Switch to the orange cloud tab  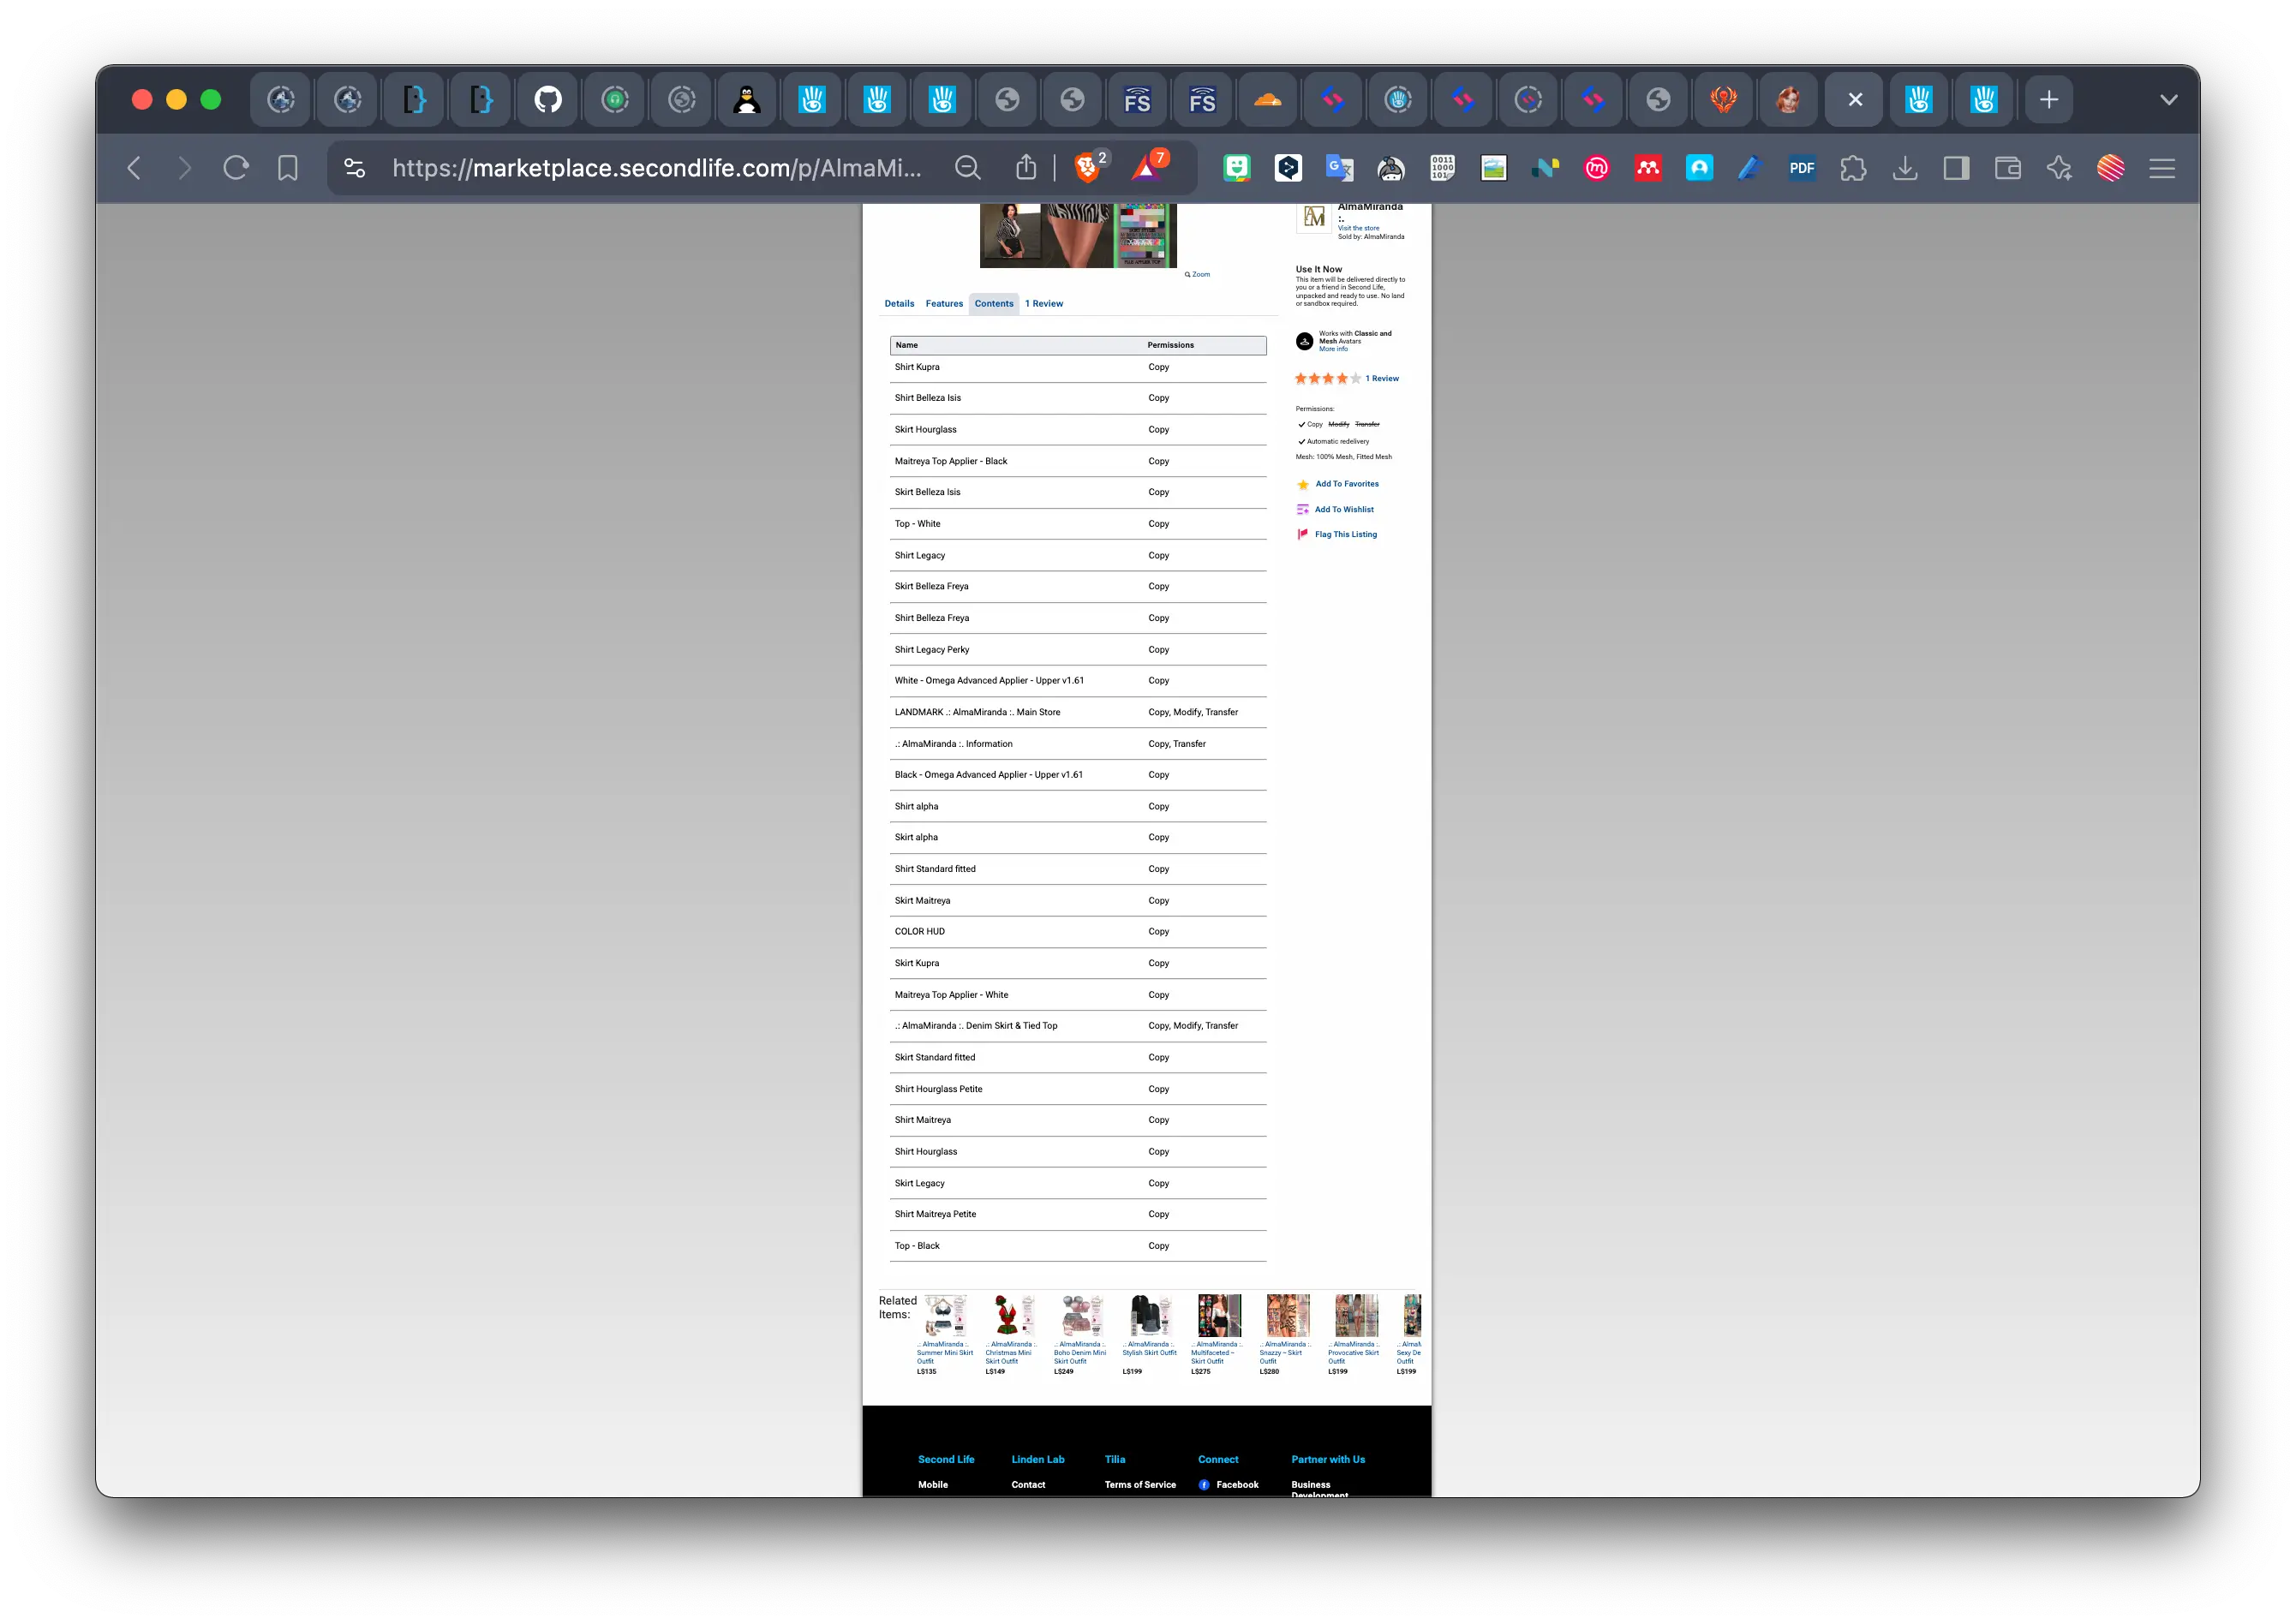pos(1267,99)
